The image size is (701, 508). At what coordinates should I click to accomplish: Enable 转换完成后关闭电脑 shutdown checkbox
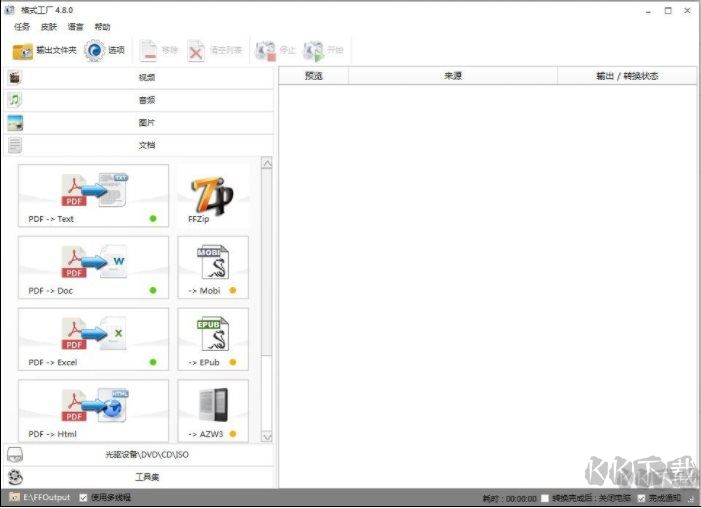click(545, 497)
